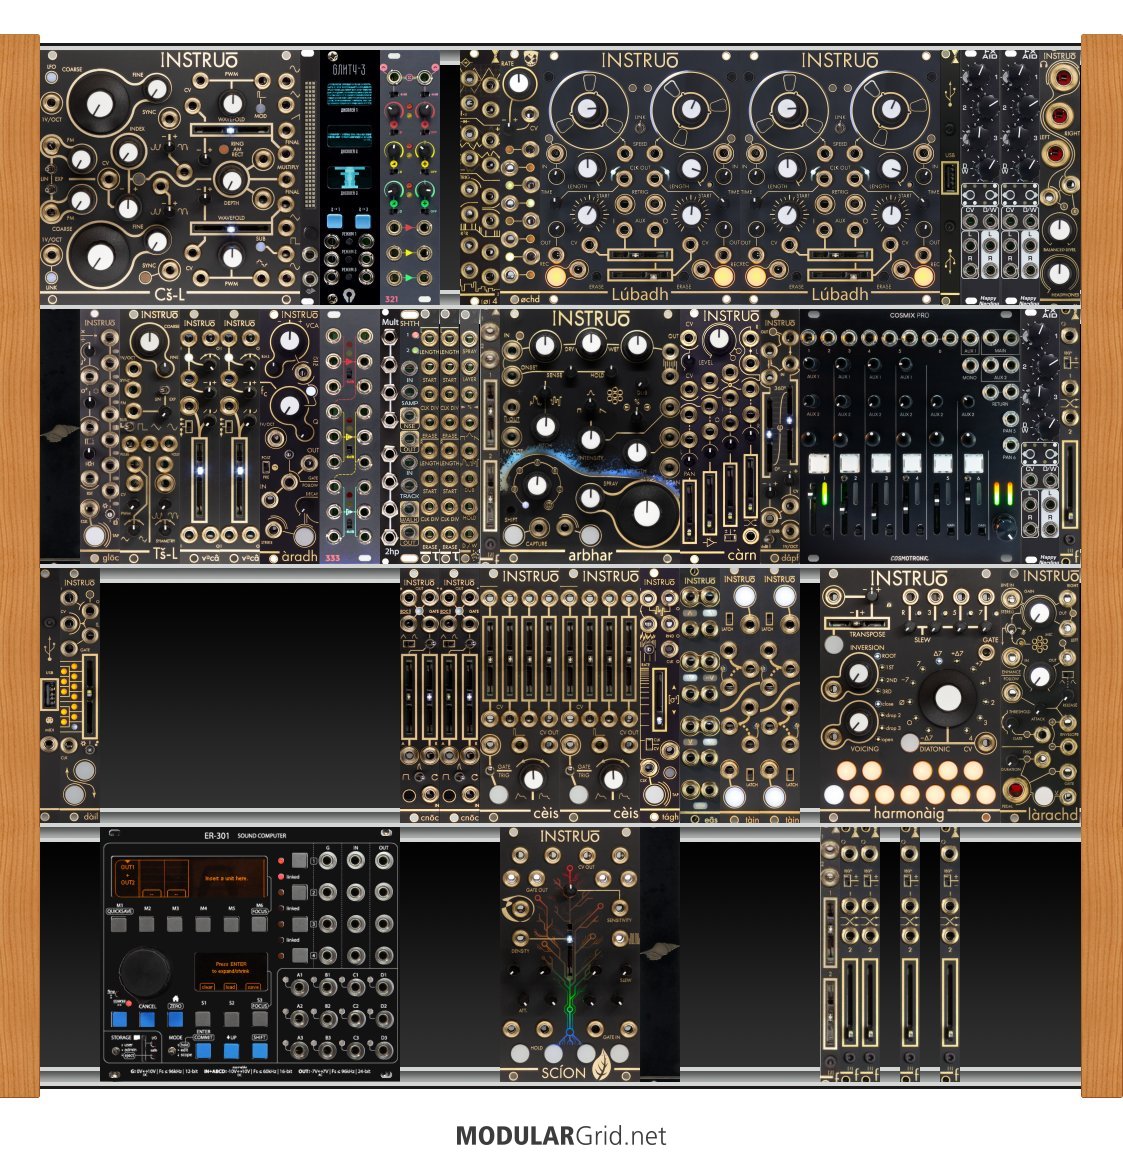
Task: Click the ER-301 D3 input jack
Action: coord(384,1051)
